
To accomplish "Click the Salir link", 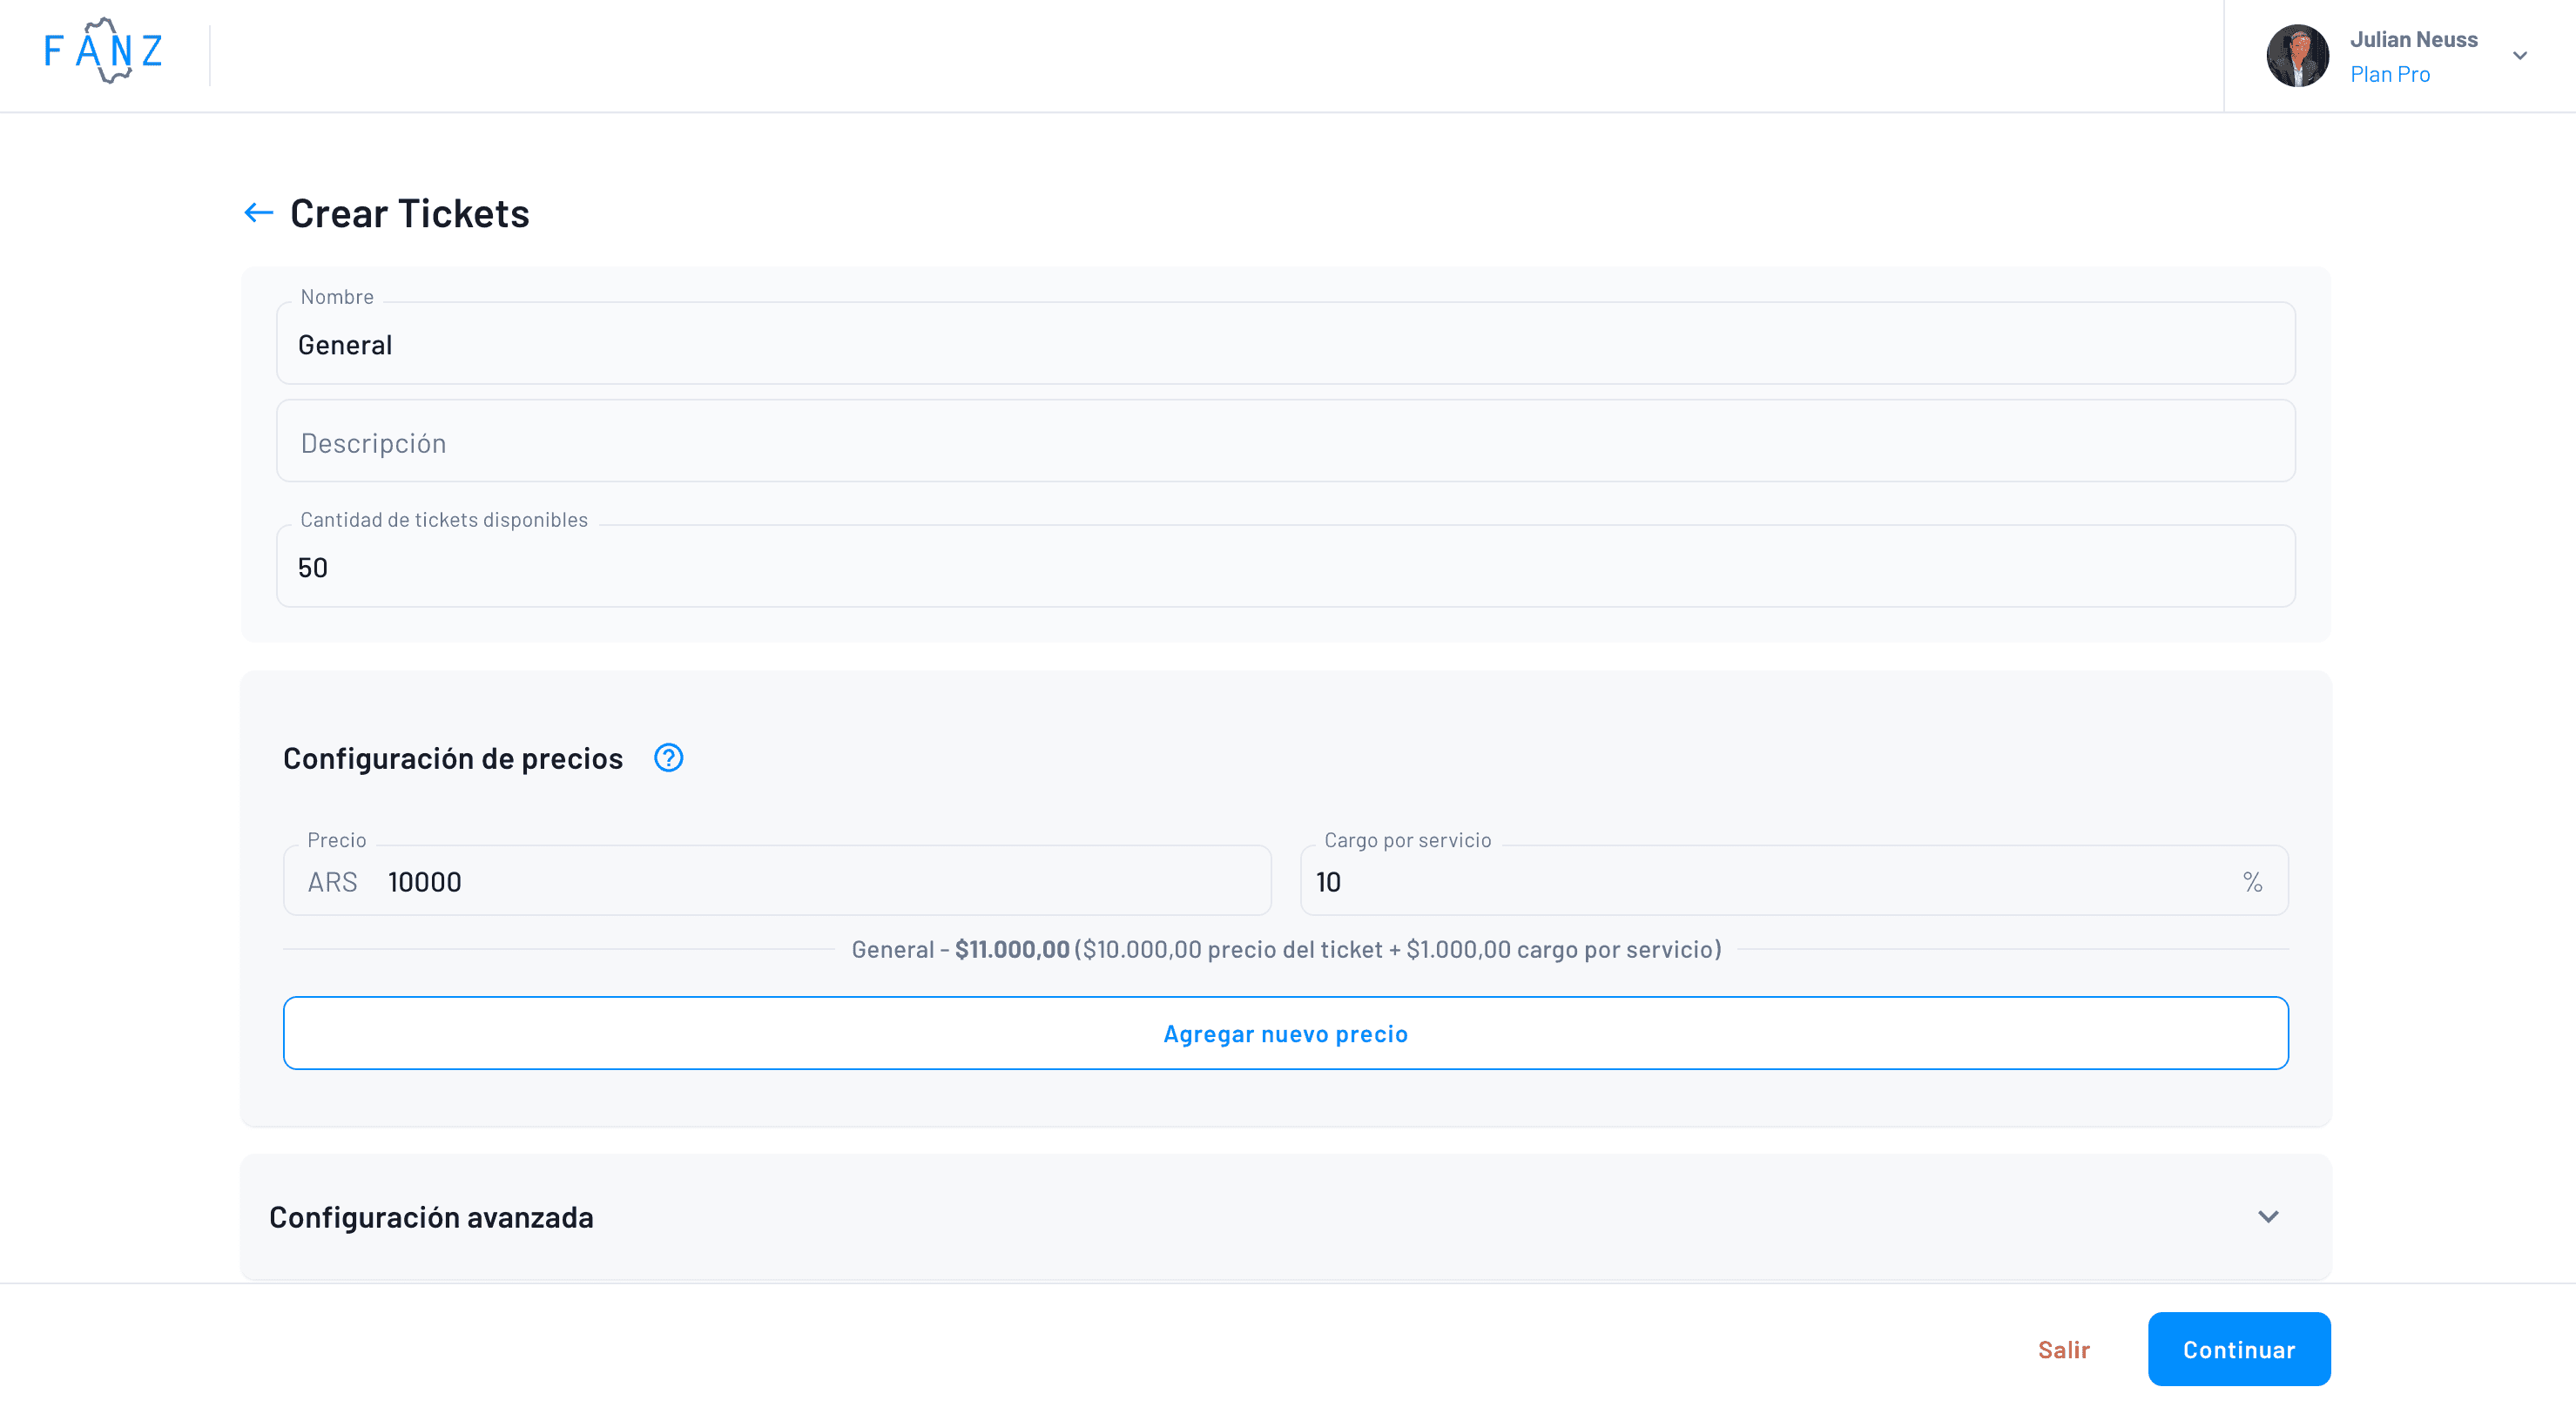I will click(2063, 1350).
